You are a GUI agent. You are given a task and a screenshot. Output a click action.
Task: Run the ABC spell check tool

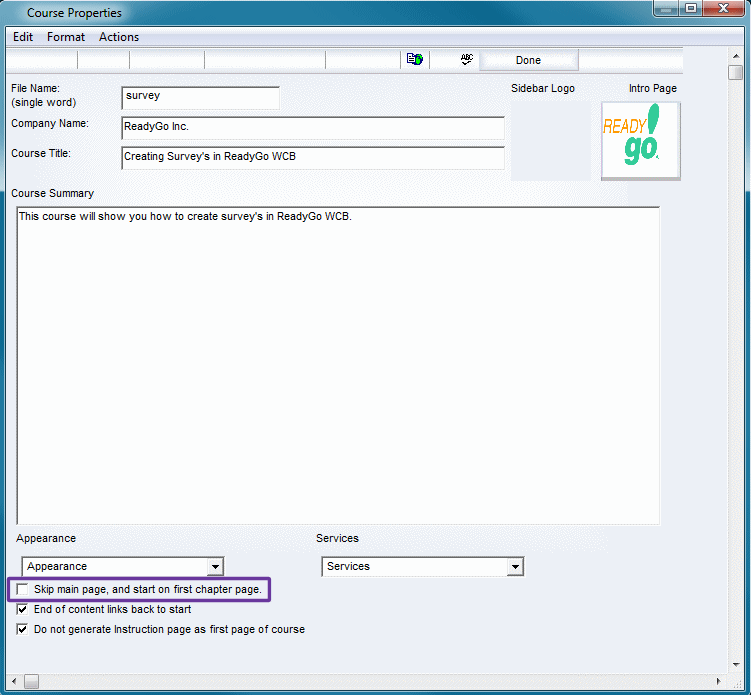[467, 59]
